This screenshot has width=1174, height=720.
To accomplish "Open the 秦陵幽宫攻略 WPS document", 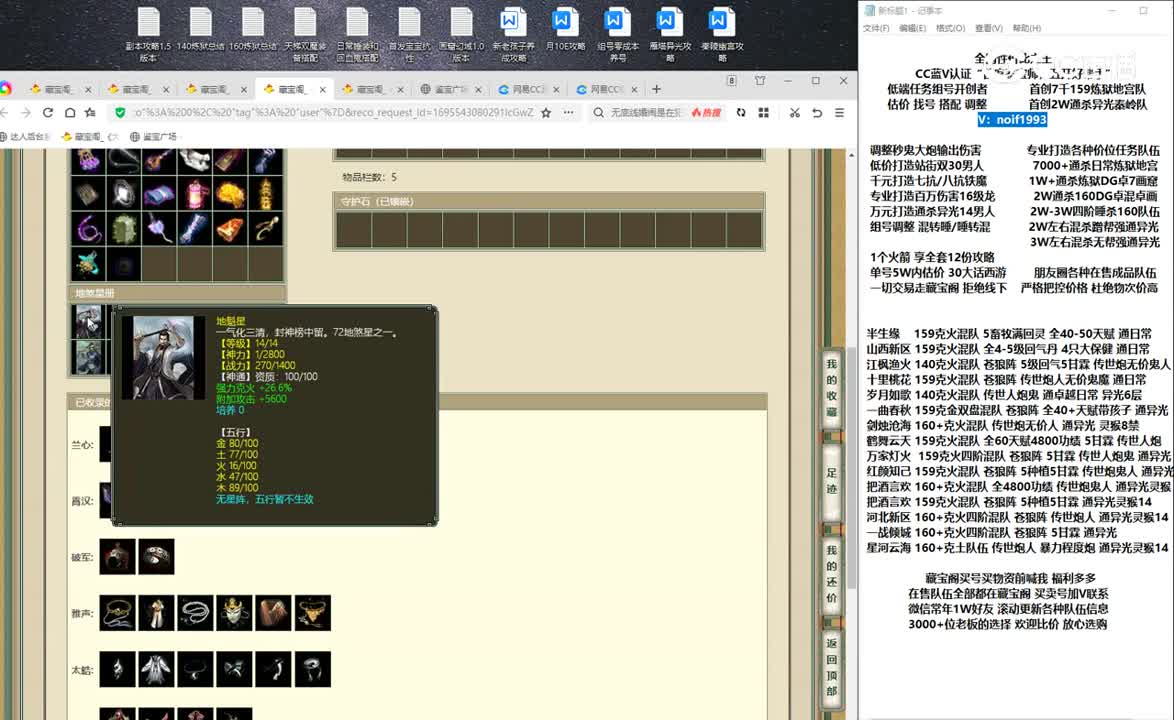I will pos(722,34).
